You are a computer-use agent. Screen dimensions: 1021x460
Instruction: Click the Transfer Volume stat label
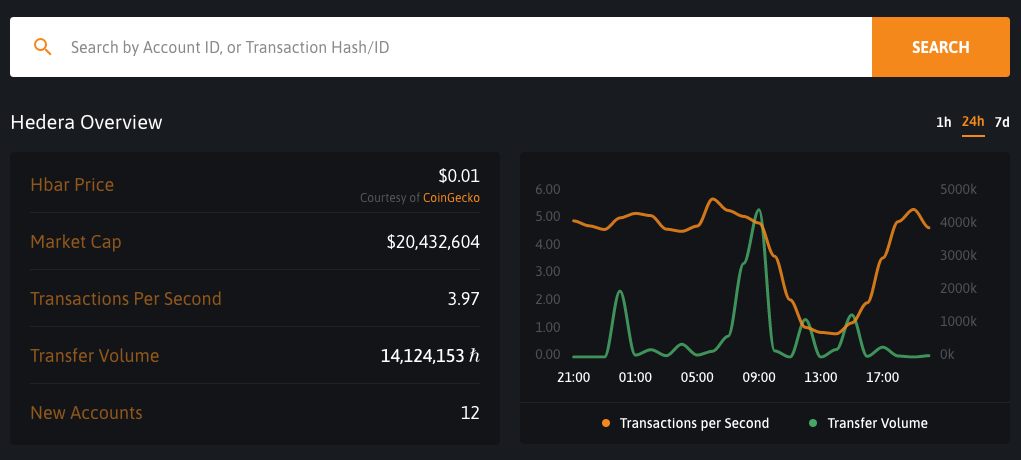pyautogui.click(x=95, y=356)
